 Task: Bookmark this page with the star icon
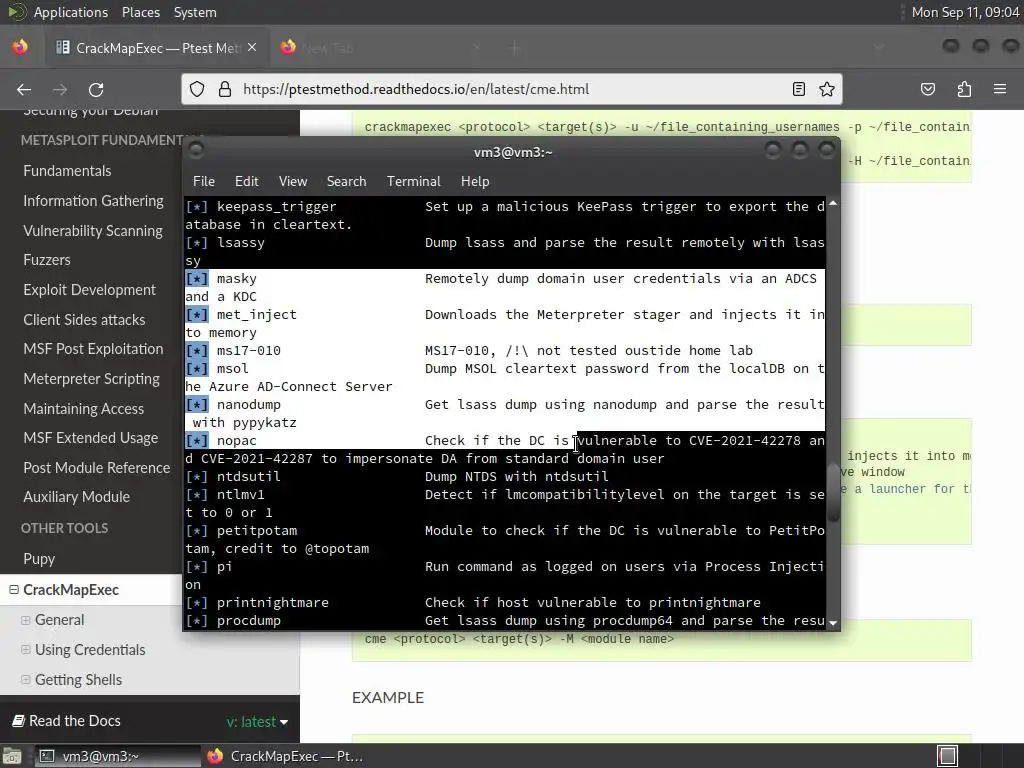pos(827,89)
